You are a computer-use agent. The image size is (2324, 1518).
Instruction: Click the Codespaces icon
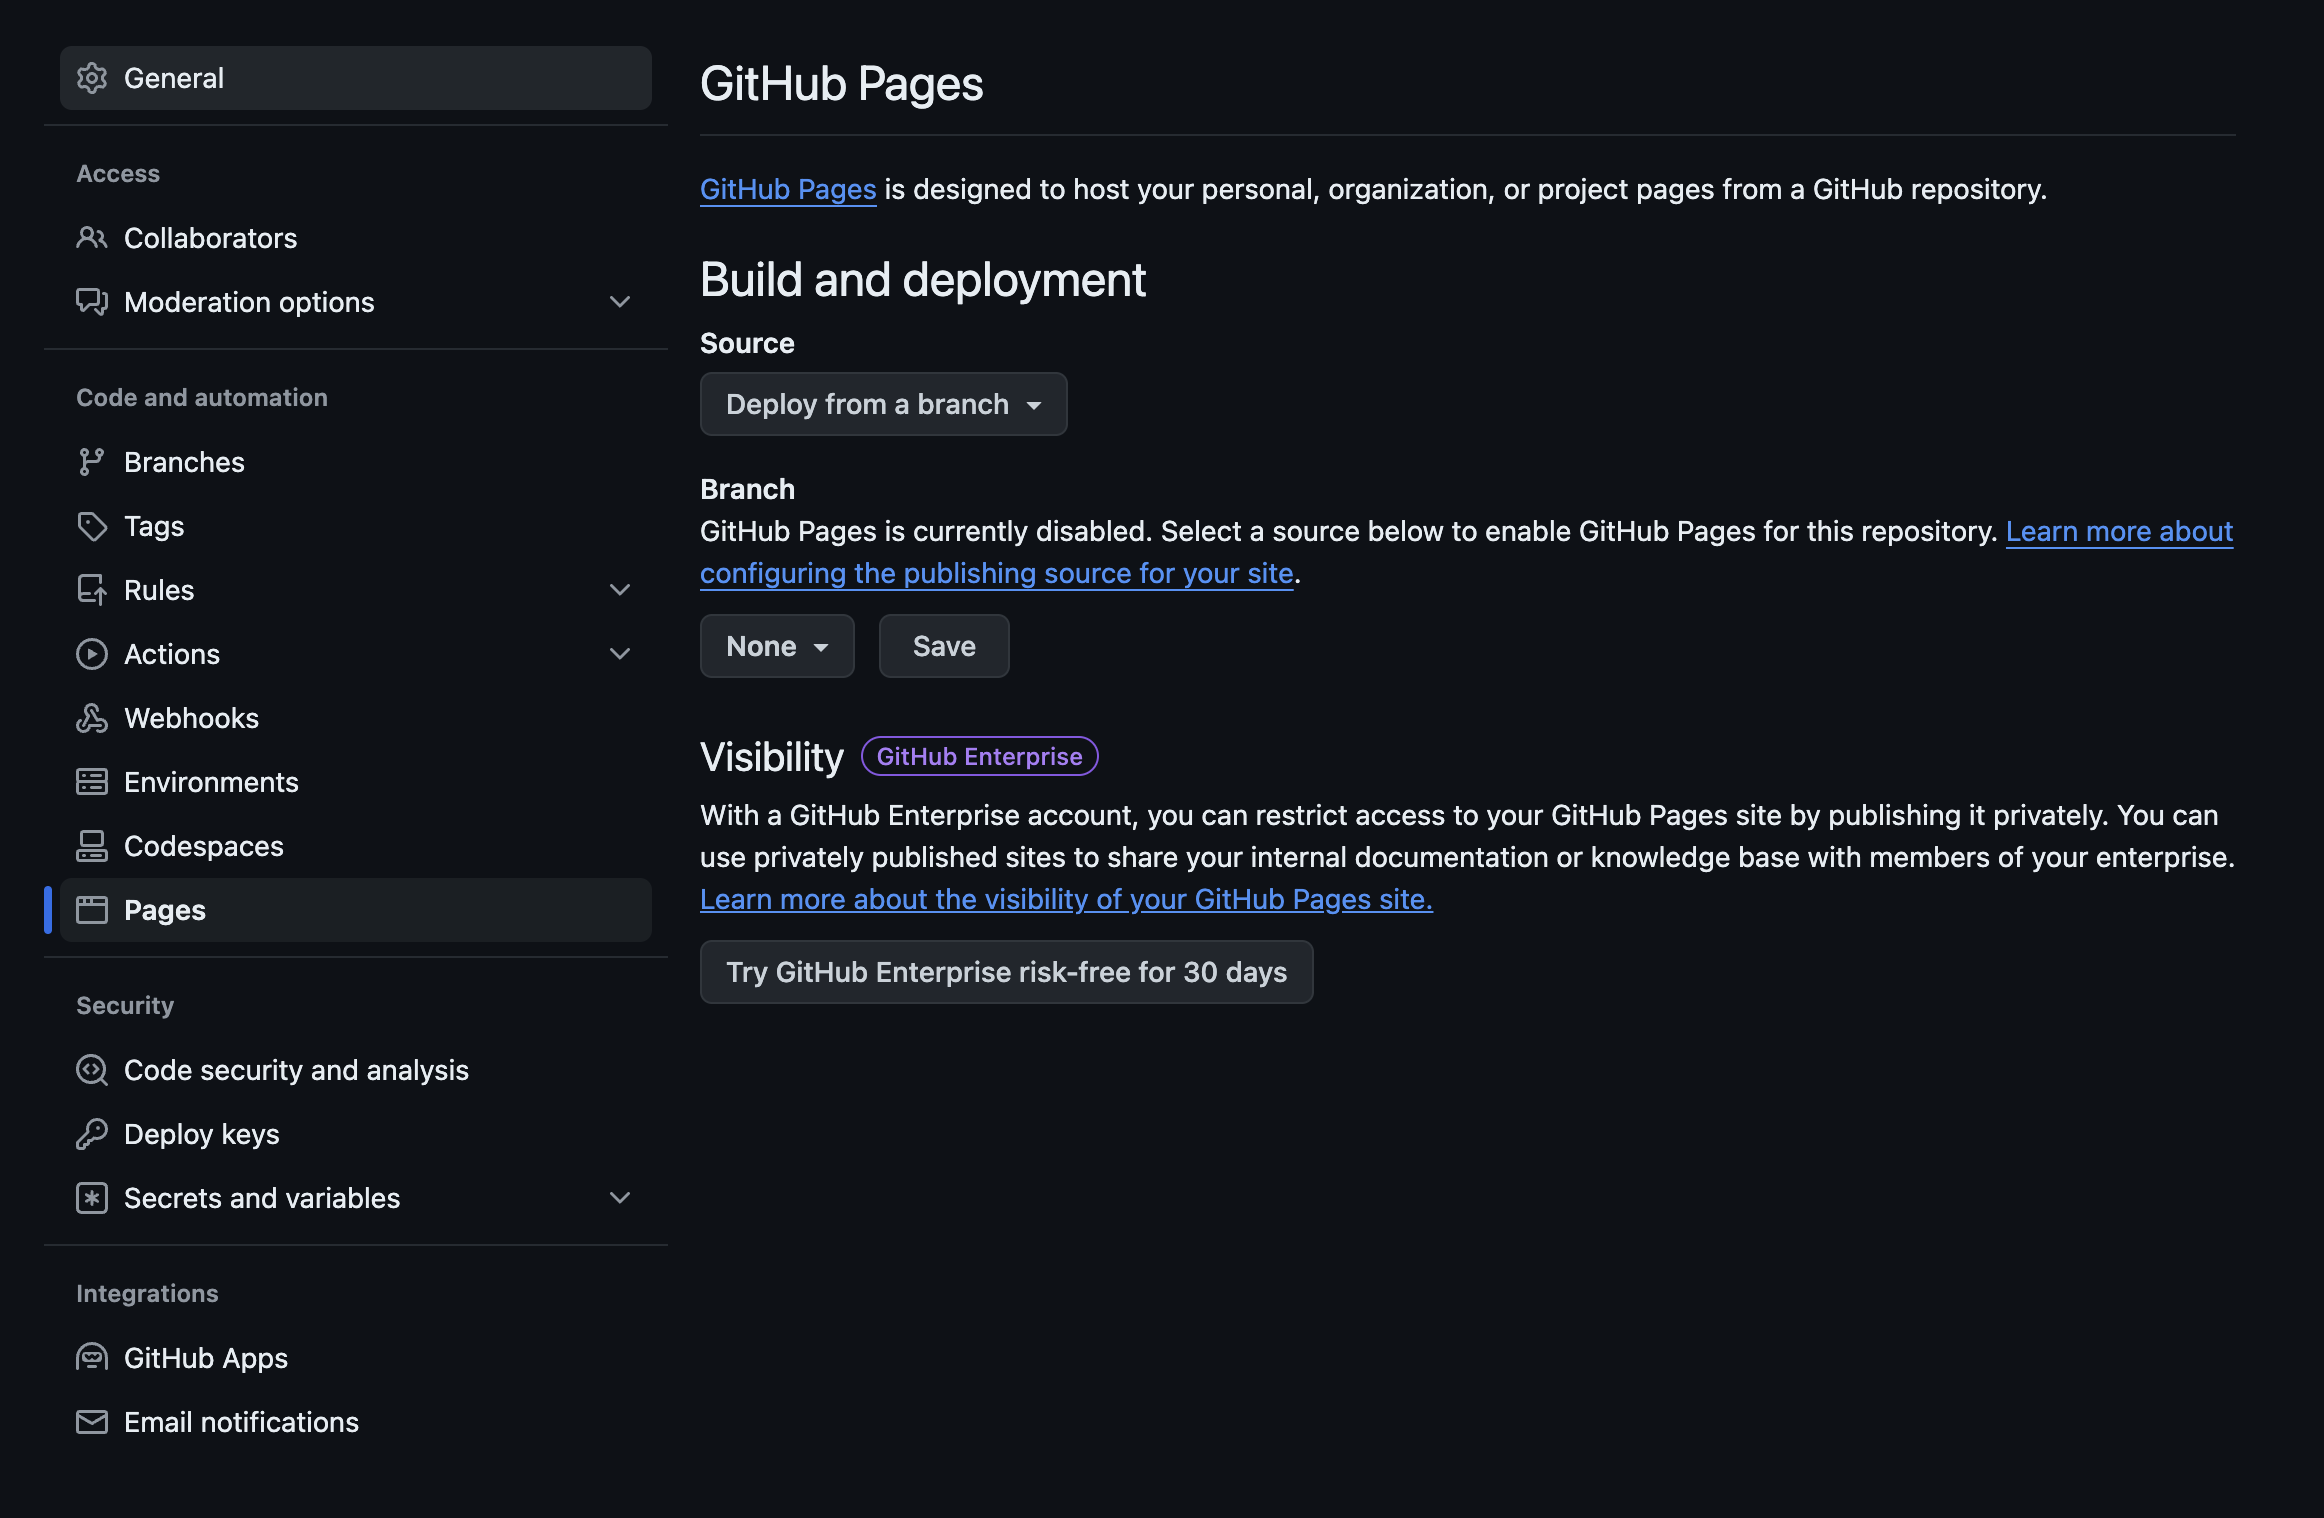click(x=92, y=846)
